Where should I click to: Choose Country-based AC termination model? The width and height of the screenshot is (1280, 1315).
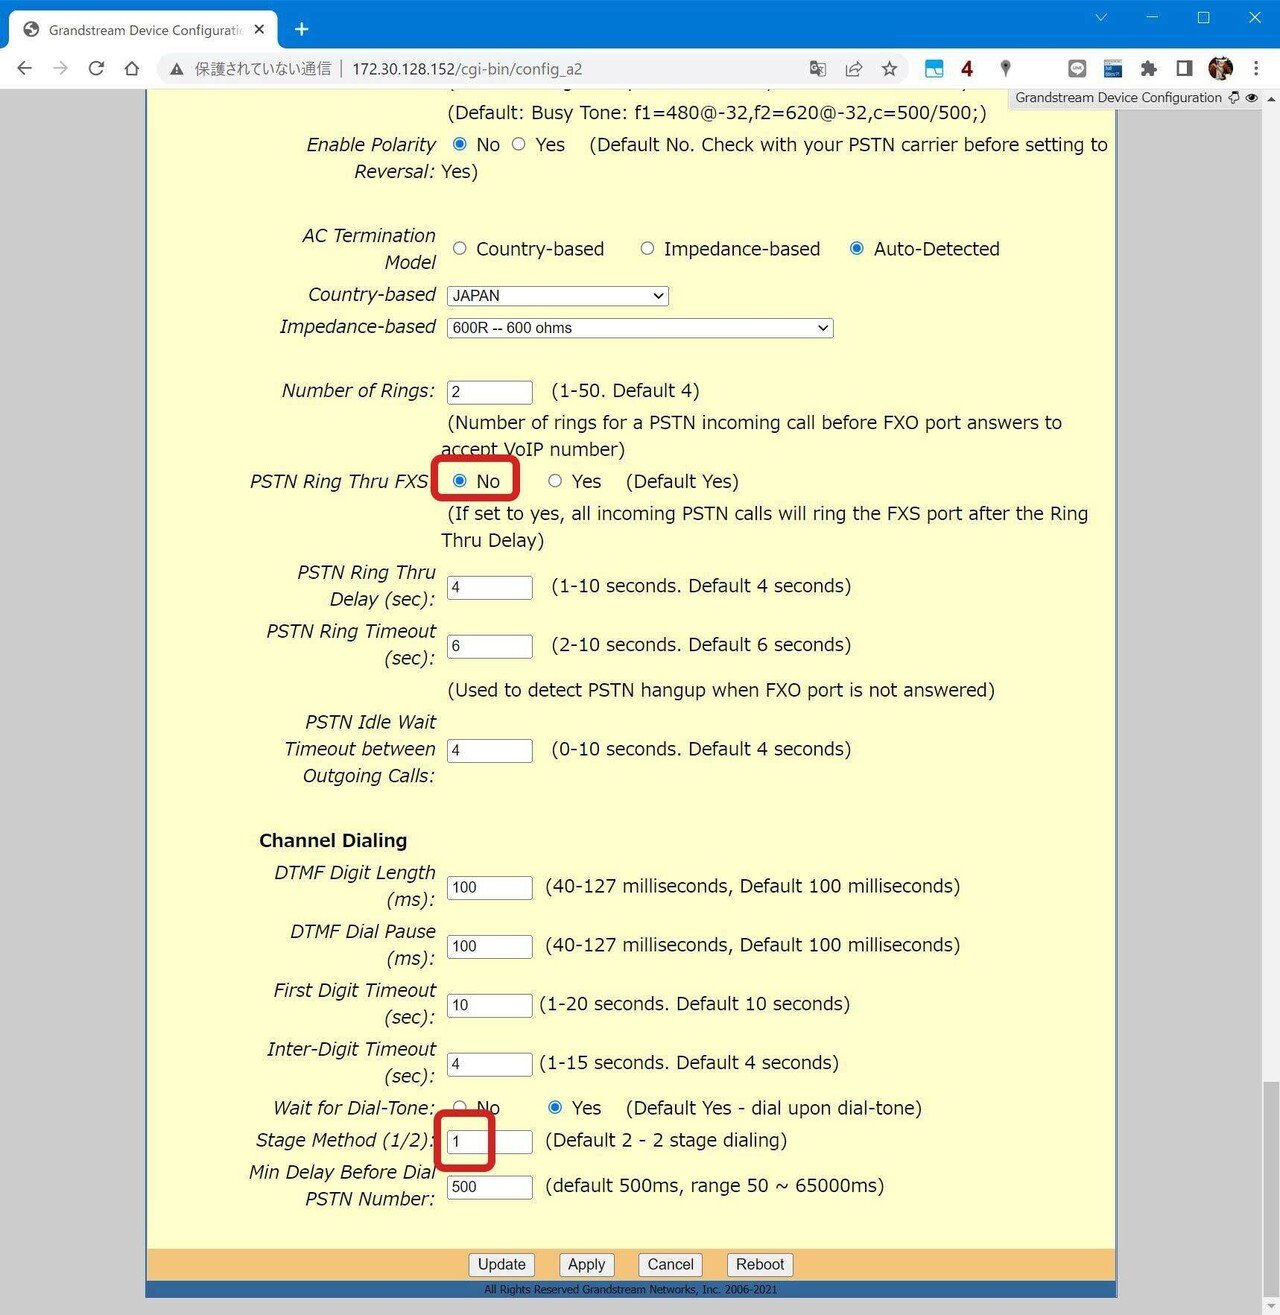(x=460, y=248)
